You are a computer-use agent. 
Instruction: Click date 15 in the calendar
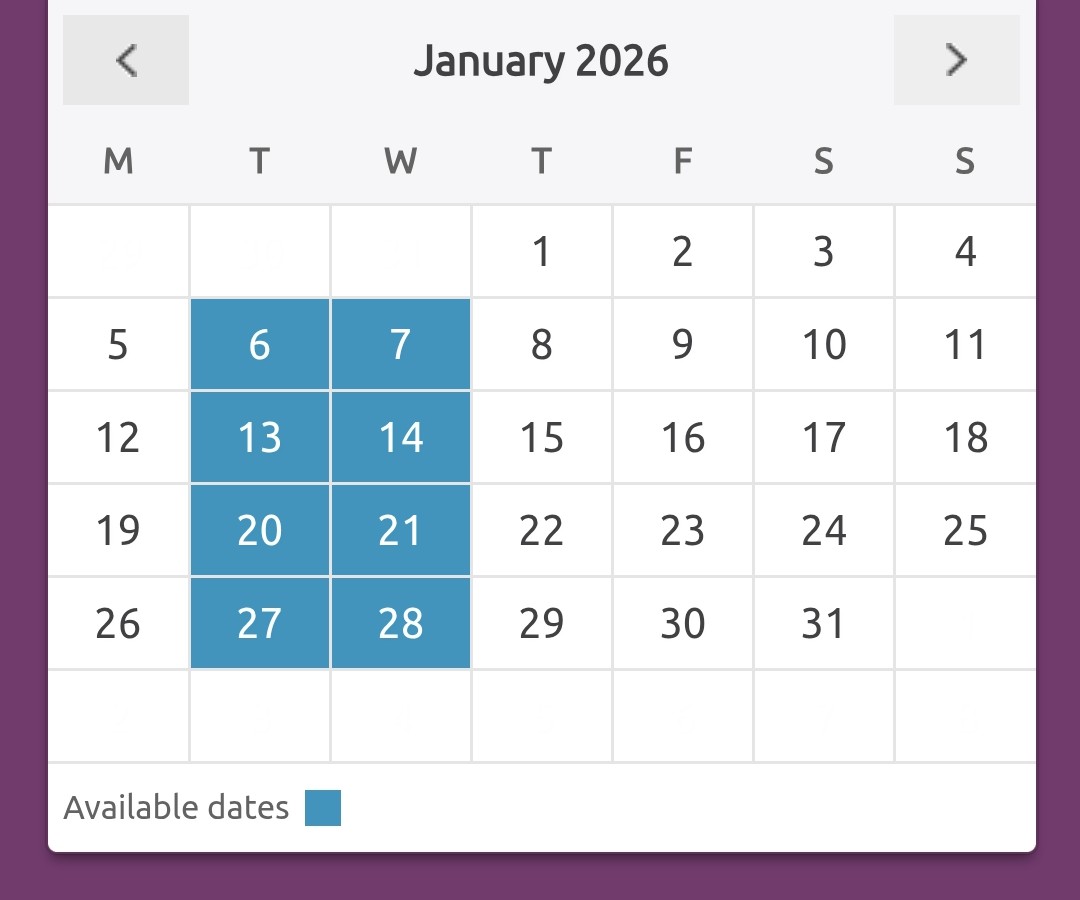pyautogui.click(x=542, y=437)
